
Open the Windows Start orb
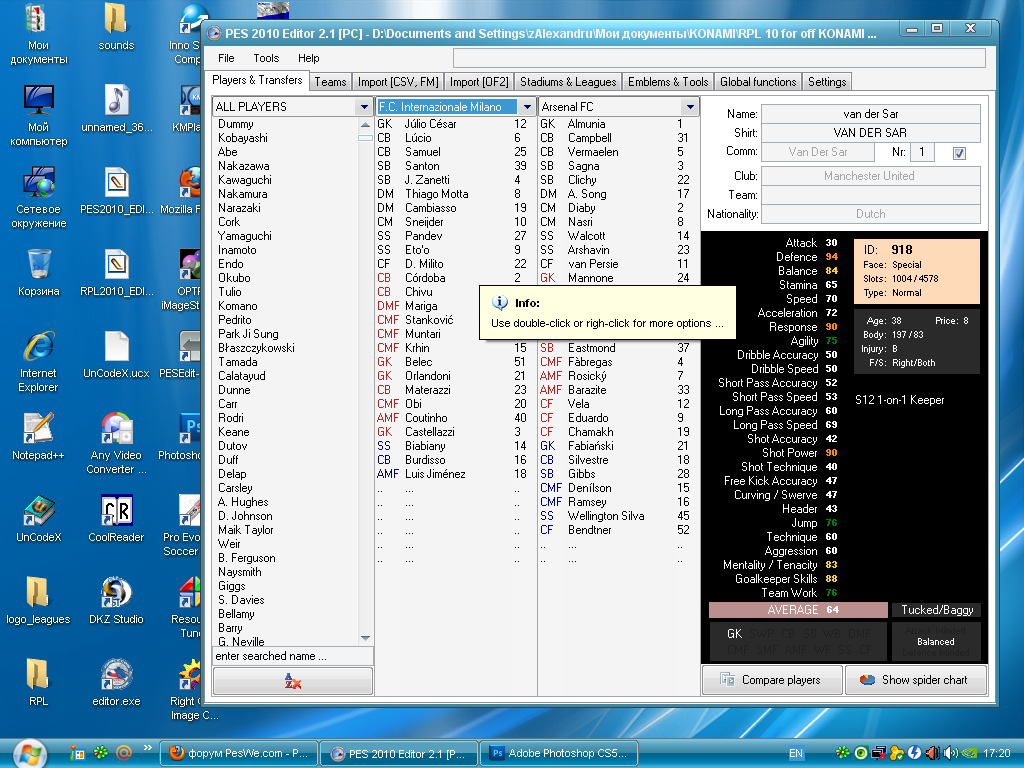tap(30, 754)
